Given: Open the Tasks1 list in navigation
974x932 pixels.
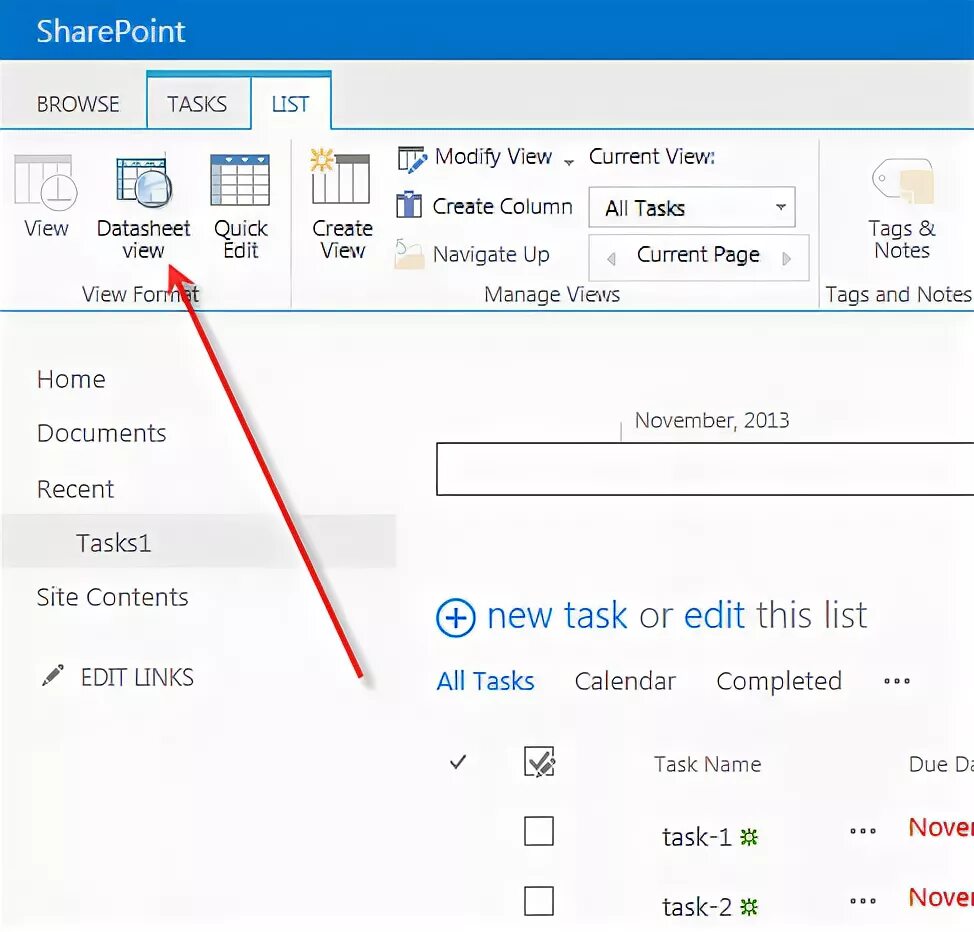Looking at the screenshot, I should [x=113, y=542].
